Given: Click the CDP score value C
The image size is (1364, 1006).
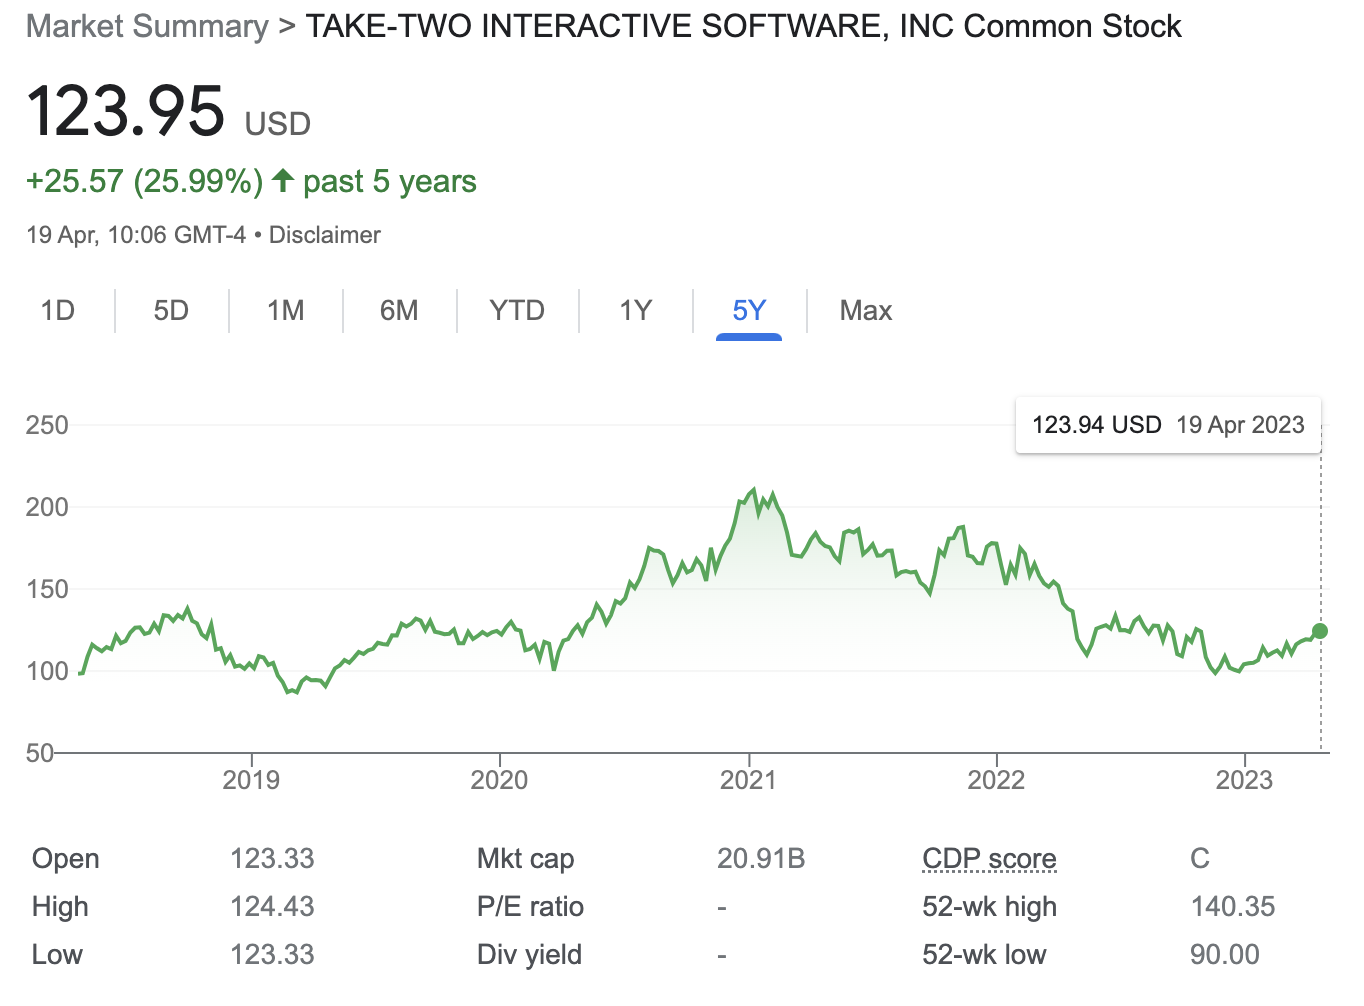Looking at the screenshot, I should 1200,859.
